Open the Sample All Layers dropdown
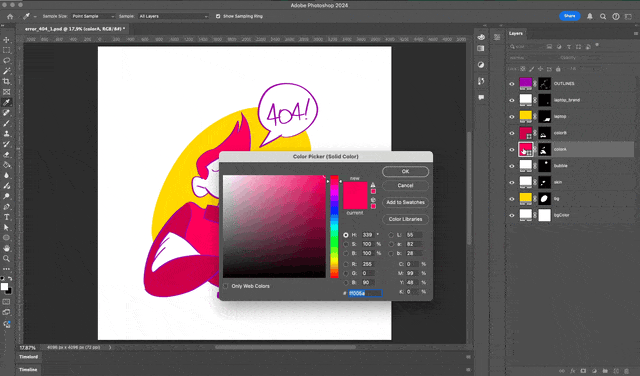The image size is (640, 376). click(x=173, y=16)
